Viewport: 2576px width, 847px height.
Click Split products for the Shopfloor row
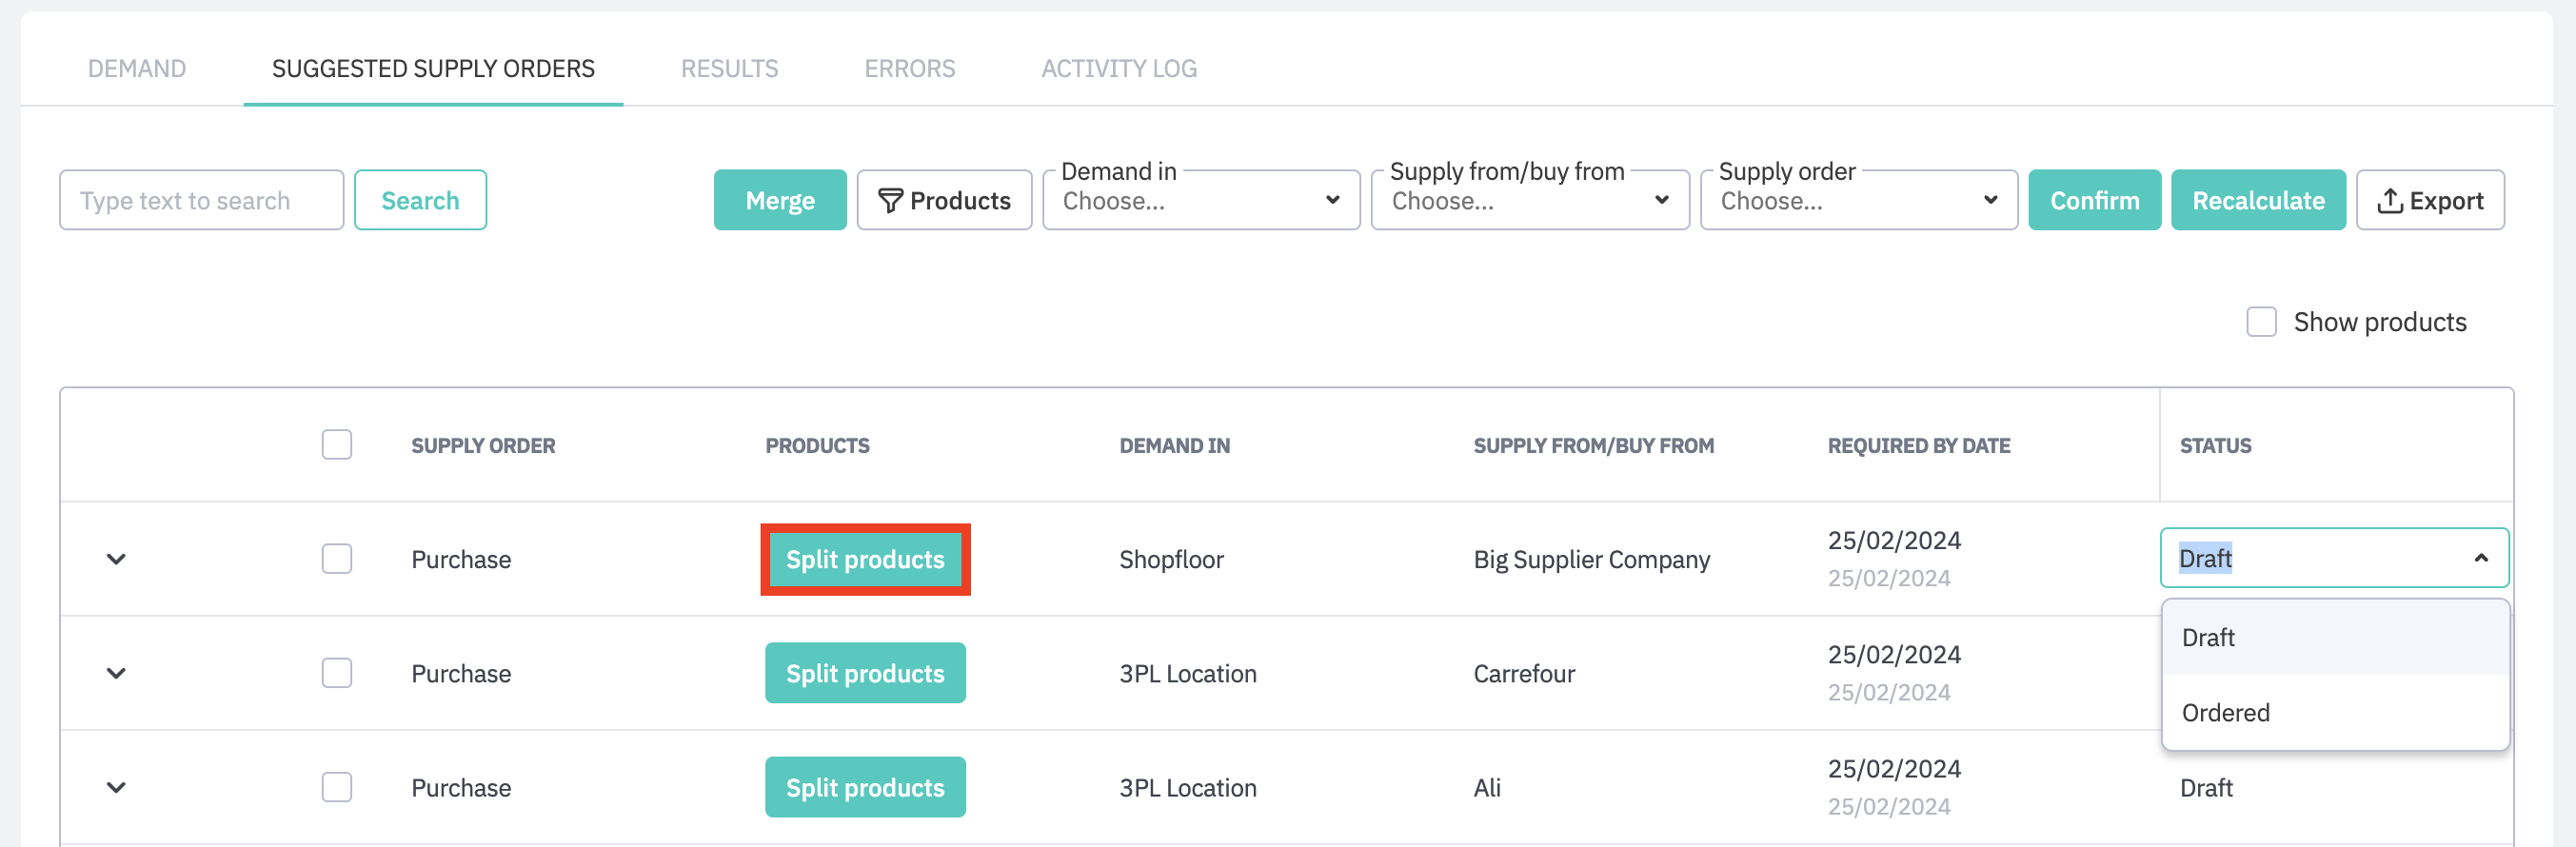tap(865, 559)
